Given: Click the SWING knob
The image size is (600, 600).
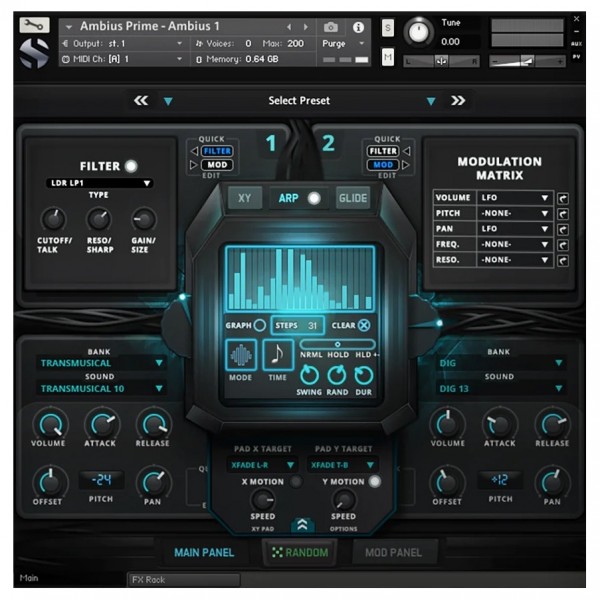Looking at the screenshot, I should pos(309,375).
